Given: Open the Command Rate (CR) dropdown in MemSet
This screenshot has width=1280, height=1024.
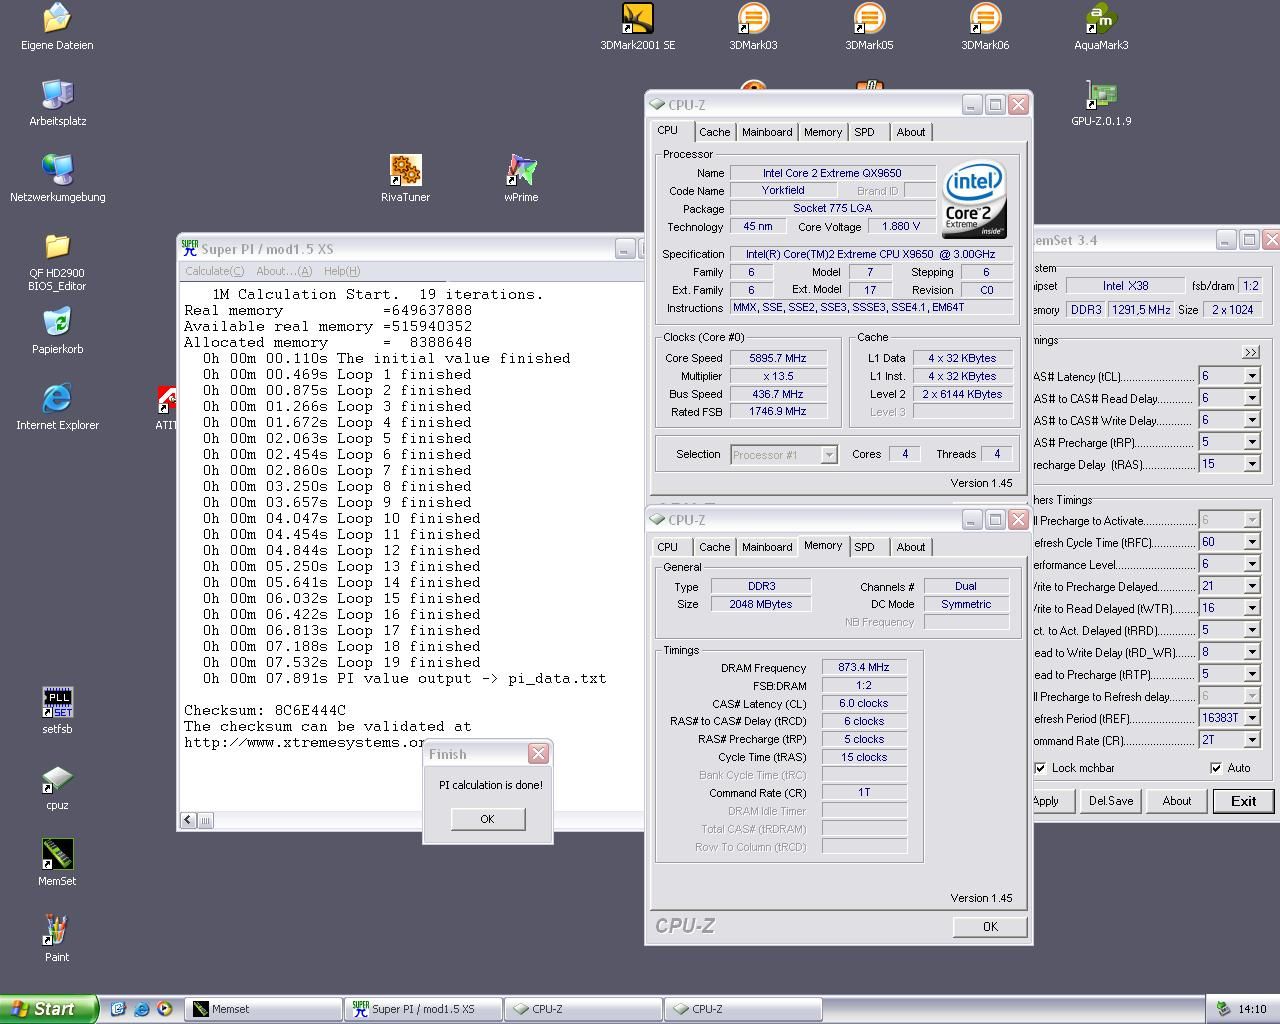Looking at the screenshot, I should [1251, 740].
